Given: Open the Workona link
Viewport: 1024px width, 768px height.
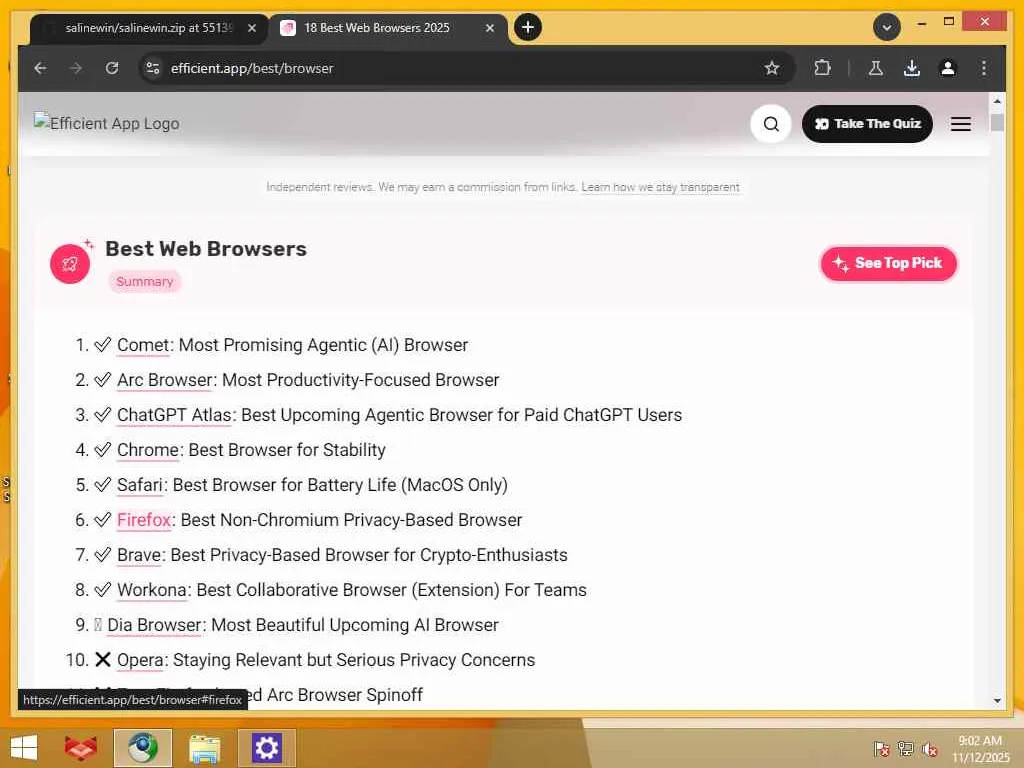Looking at the screenshot, I should pos(152,590).
